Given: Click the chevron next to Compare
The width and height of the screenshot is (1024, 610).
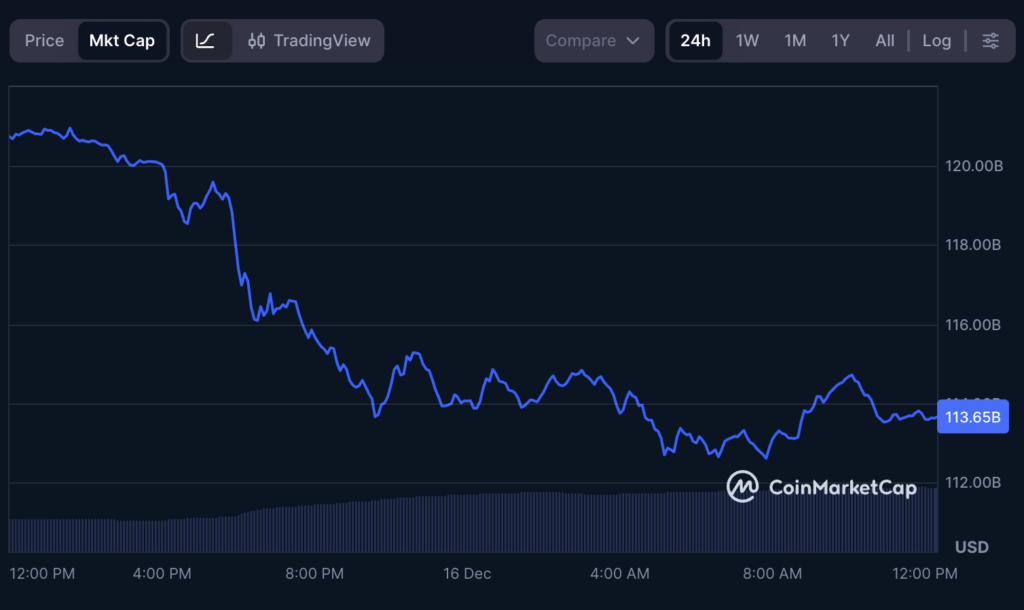Looking at the screenshot, I should 632,41.
